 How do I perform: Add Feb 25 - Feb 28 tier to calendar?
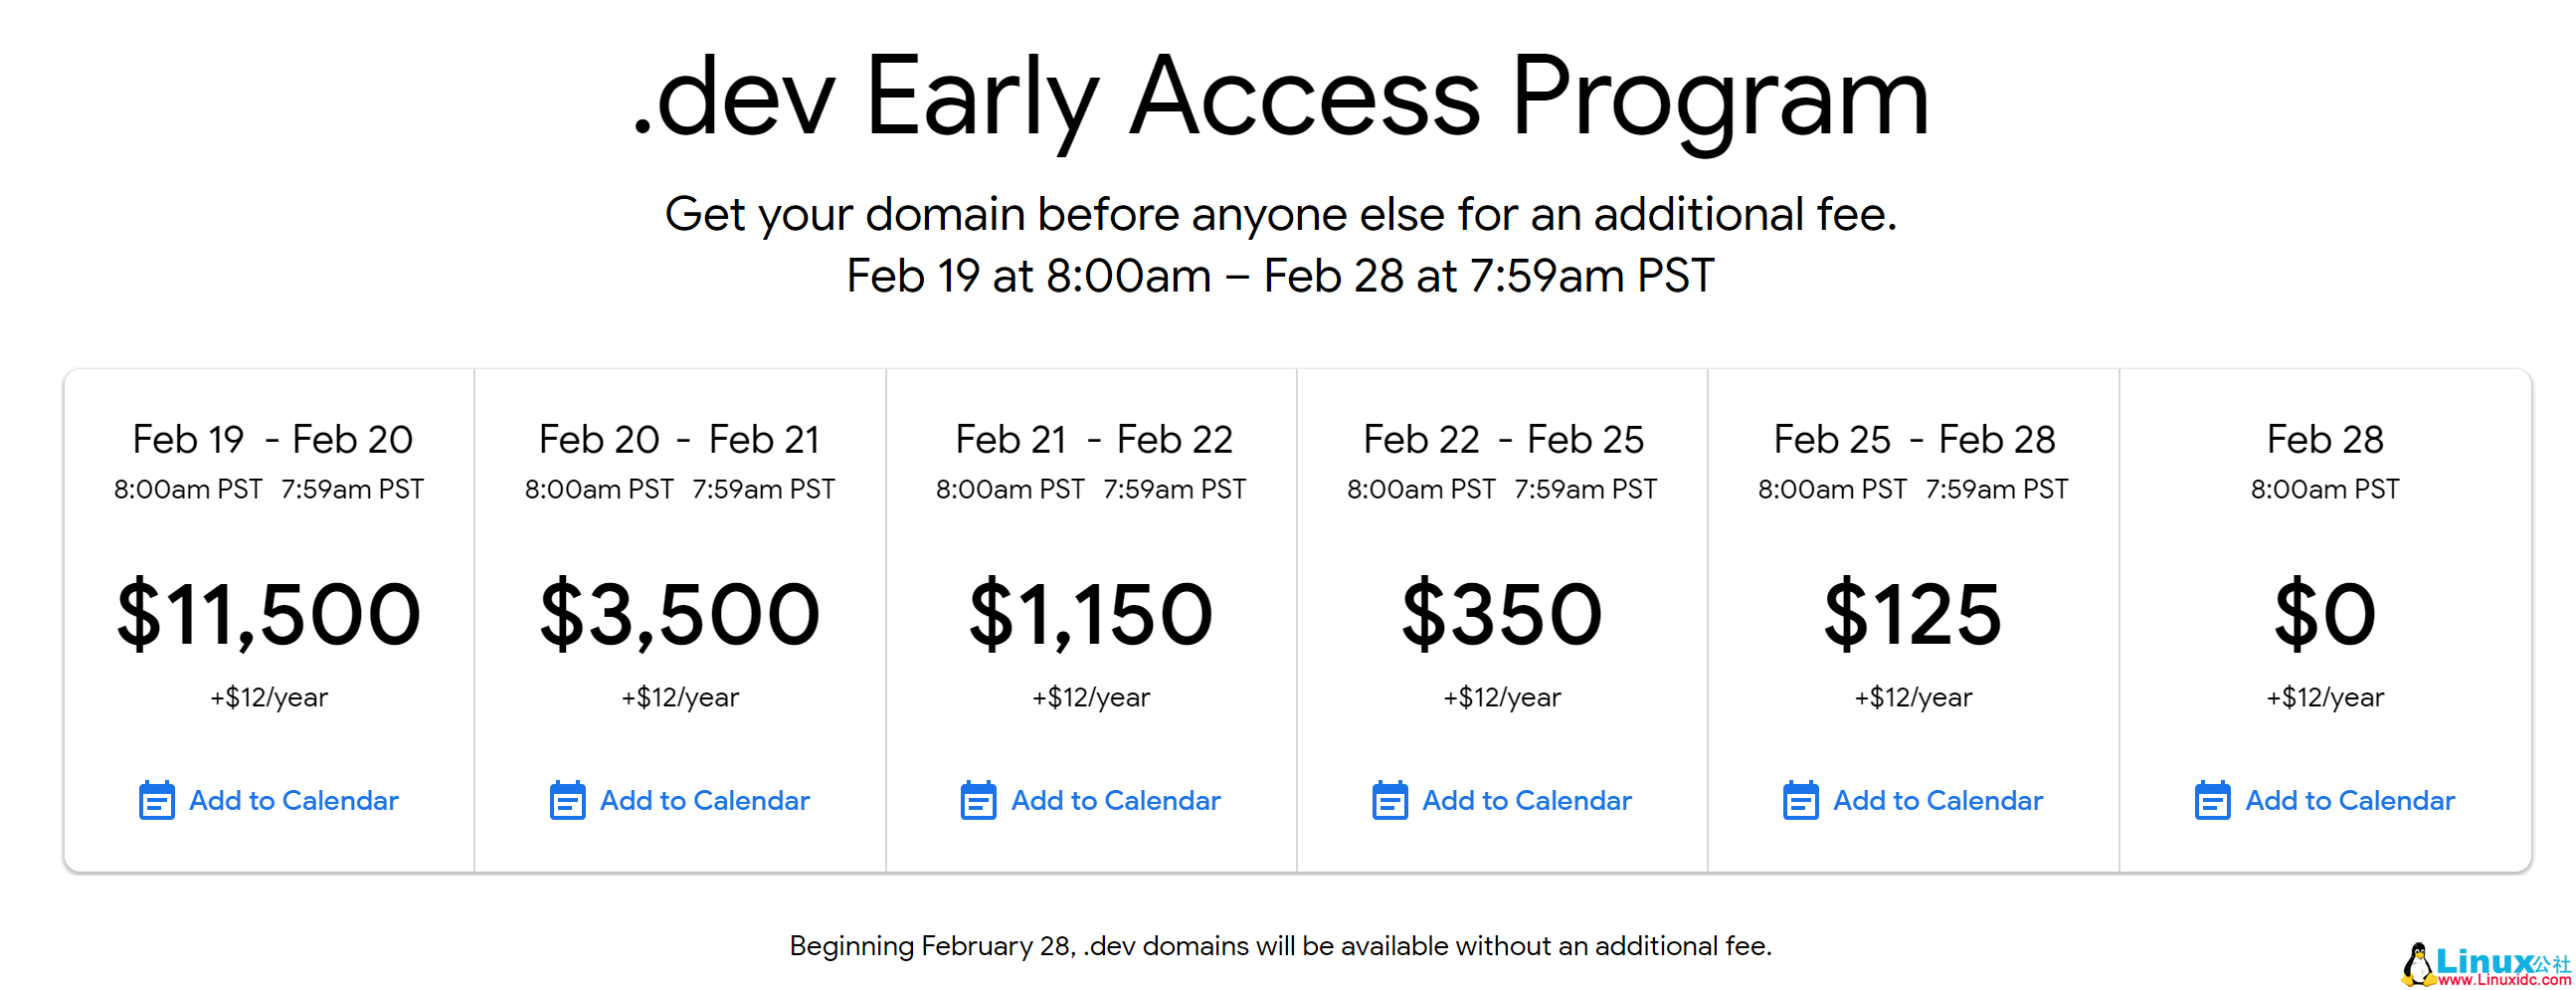tap(1912, 801)
